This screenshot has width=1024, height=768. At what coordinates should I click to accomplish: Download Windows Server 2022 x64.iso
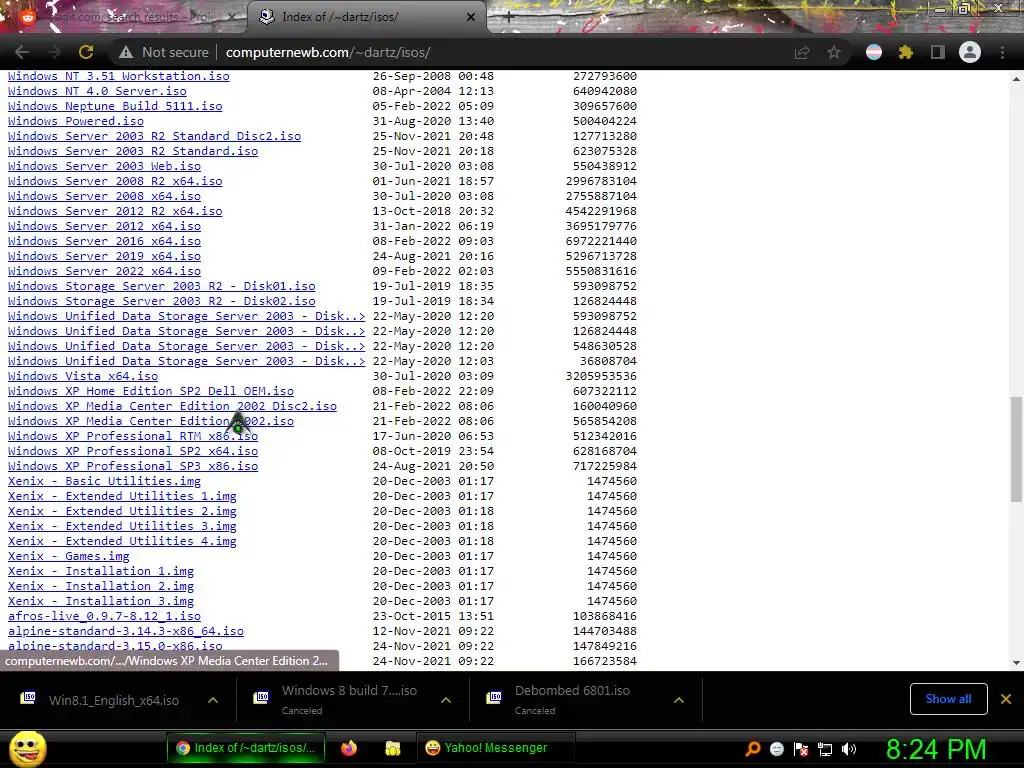pyautogui.click(x=104, y=271)
